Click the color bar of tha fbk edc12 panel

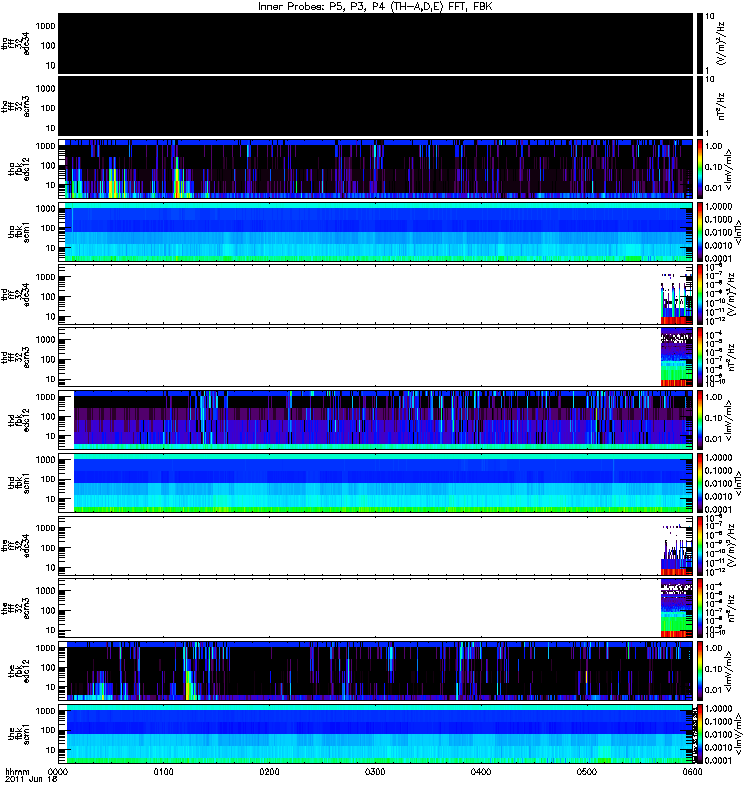(700, 169)
